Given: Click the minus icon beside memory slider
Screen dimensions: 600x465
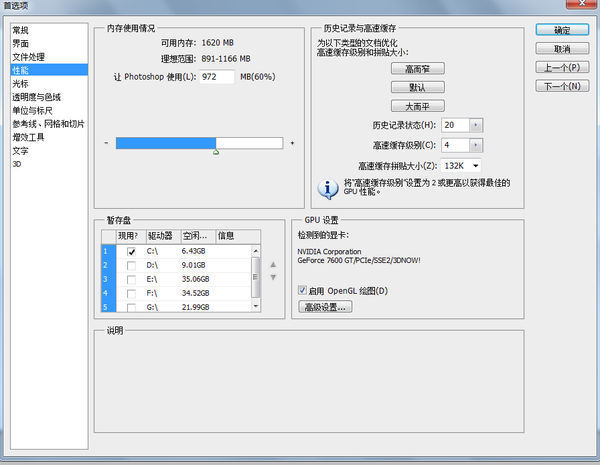Looking at the screenshot, I should coord(106,143).
